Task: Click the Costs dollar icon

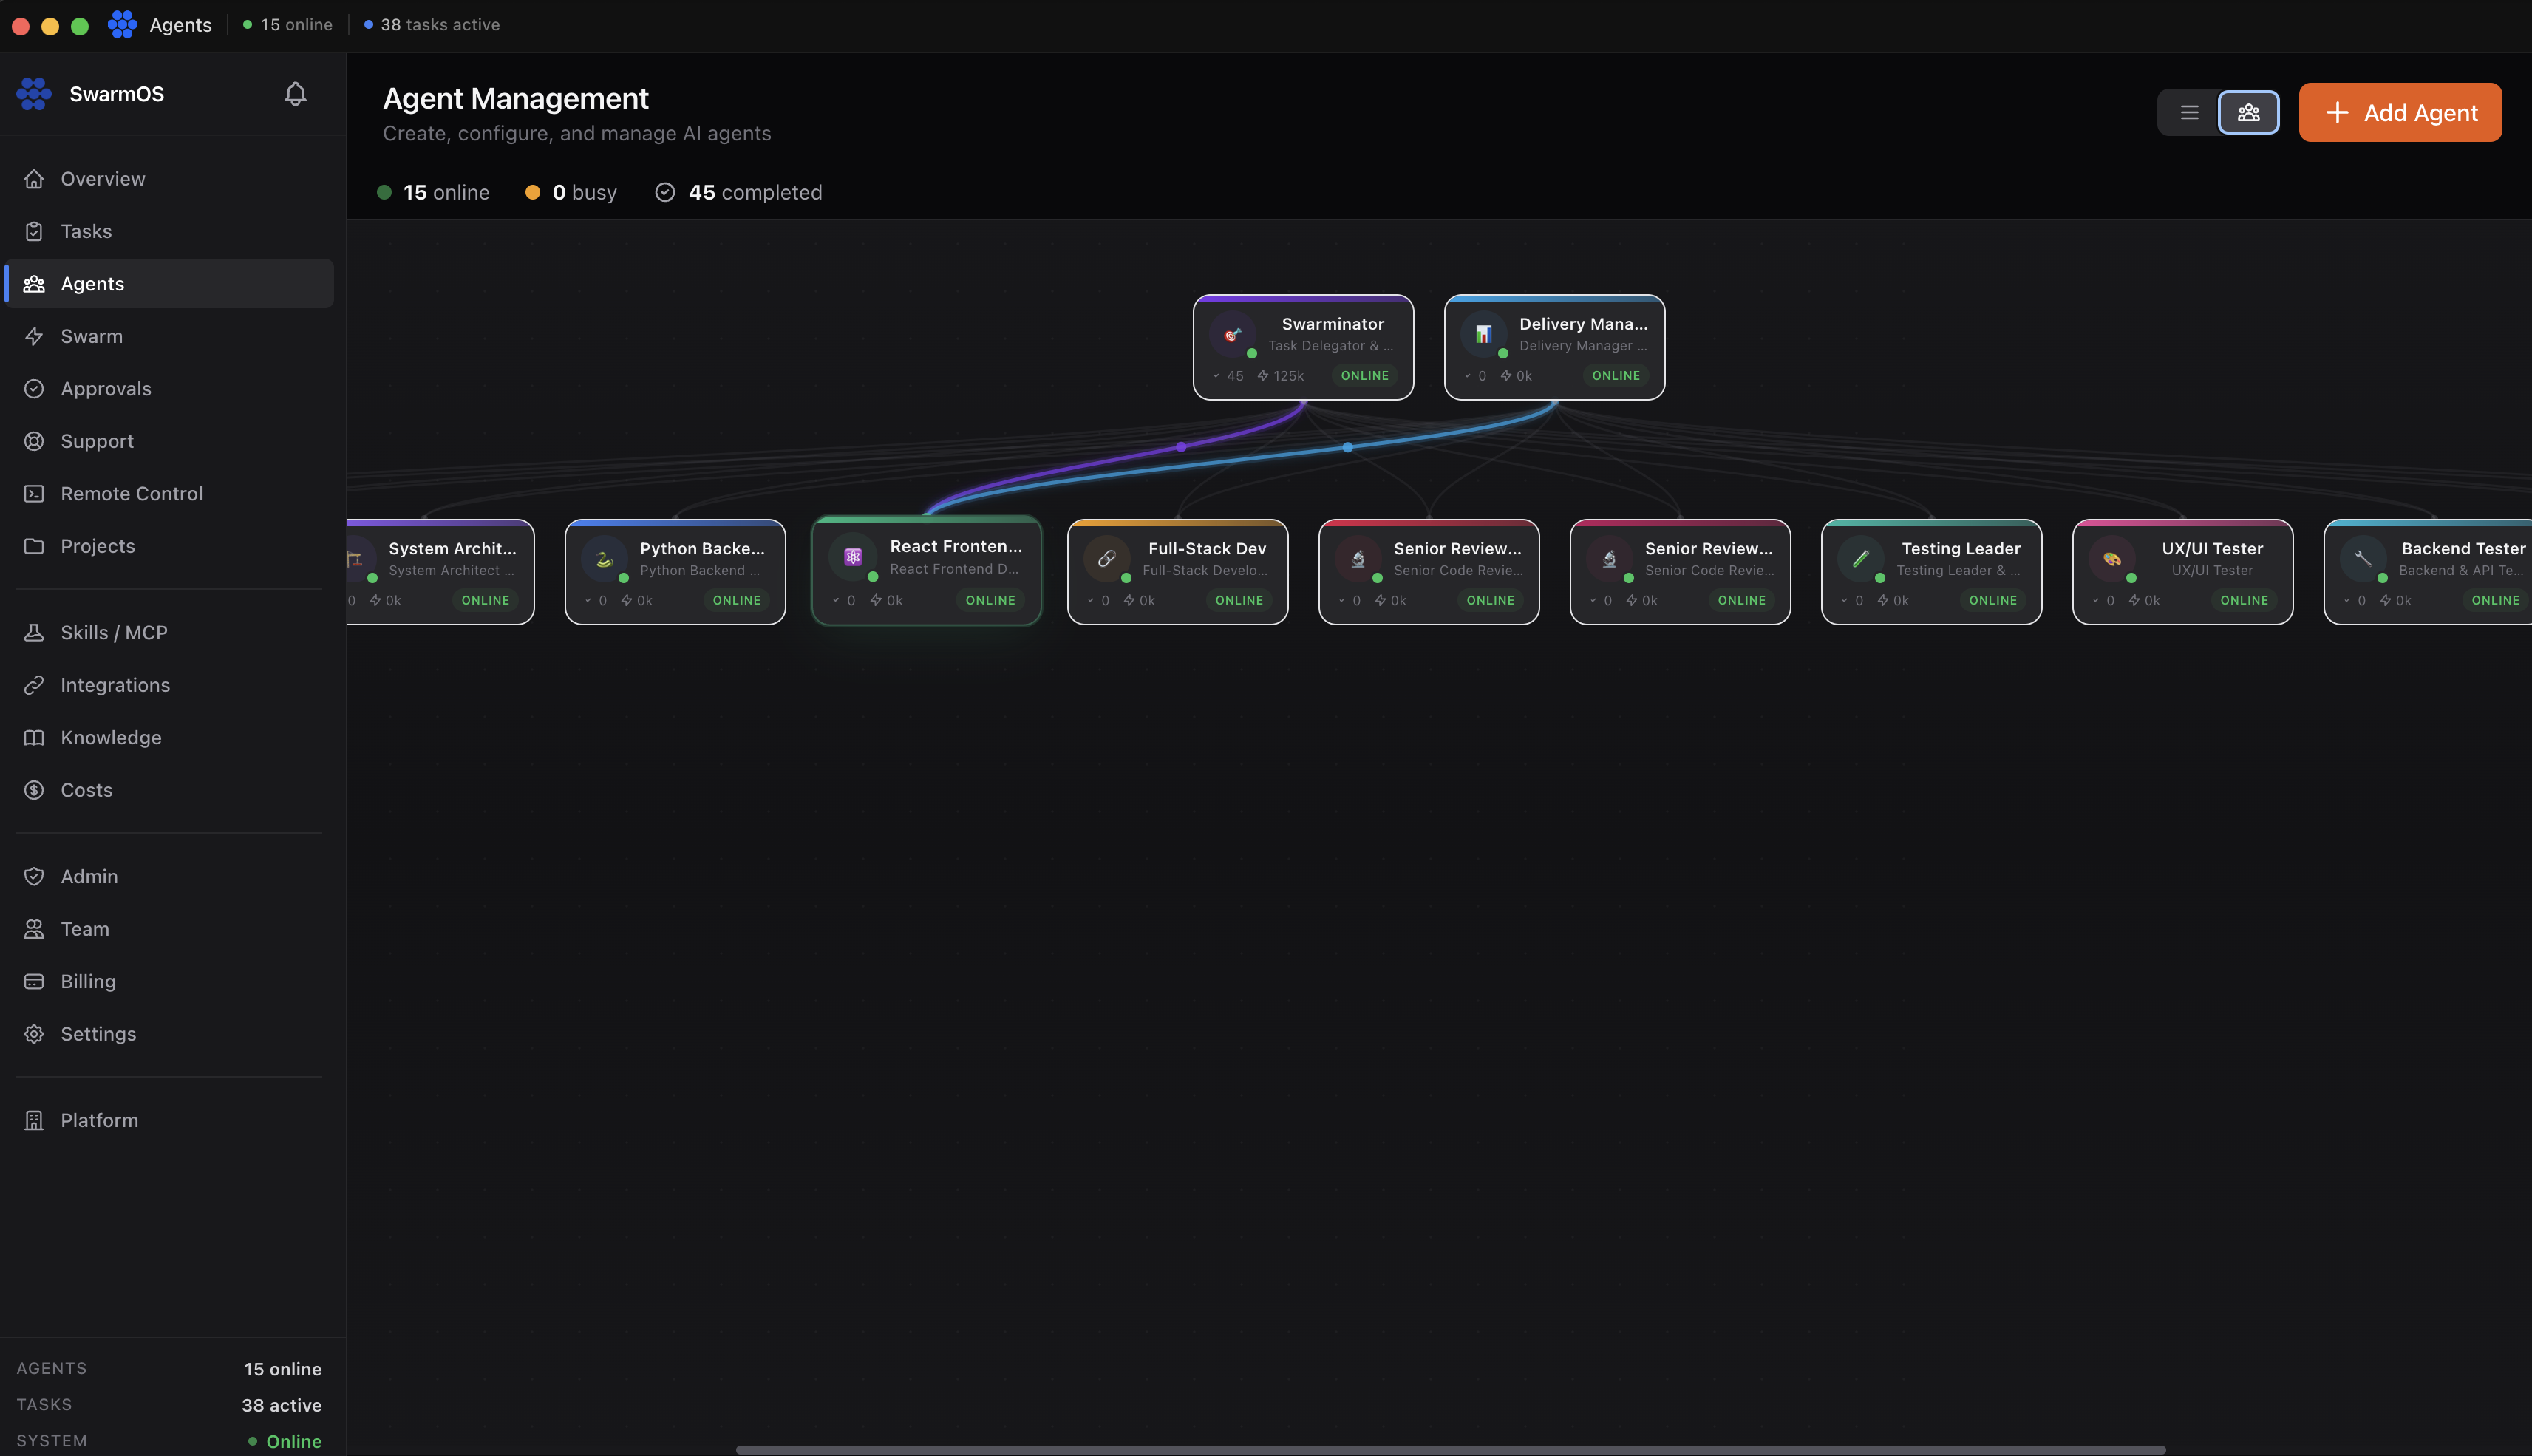Action: click(34, 789)
